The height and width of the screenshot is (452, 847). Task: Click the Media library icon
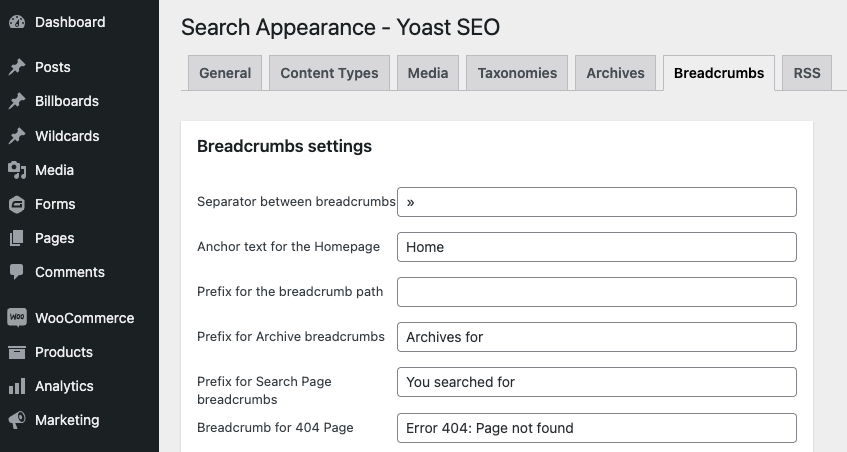pyautogui.click(x=17, y=170)
